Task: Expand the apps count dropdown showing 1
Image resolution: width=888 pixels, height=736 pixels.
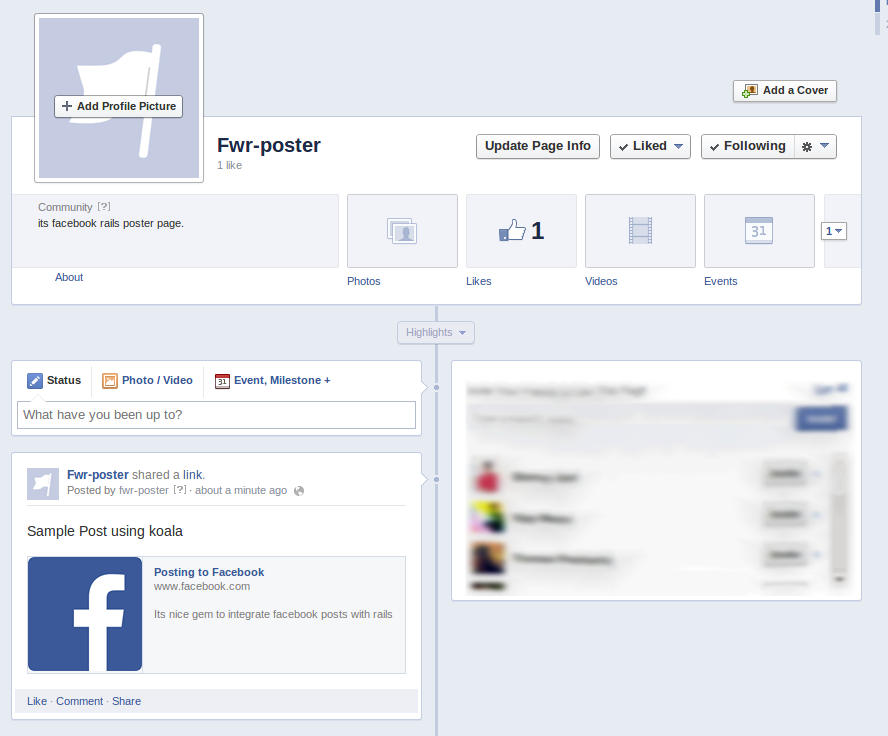Action: (834, 231)
